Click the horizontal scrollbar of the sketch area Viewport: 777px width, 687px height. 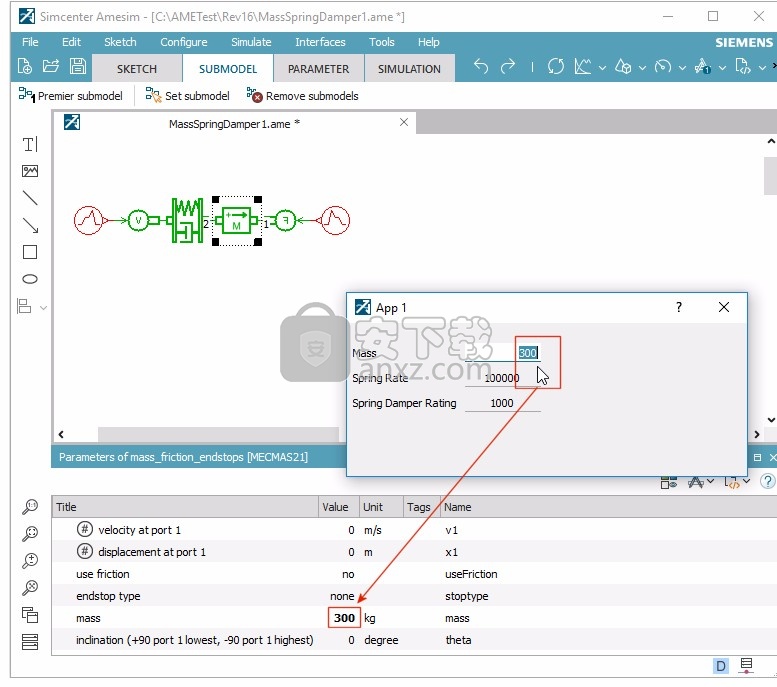pyautogui.click(x=218, y=435)
